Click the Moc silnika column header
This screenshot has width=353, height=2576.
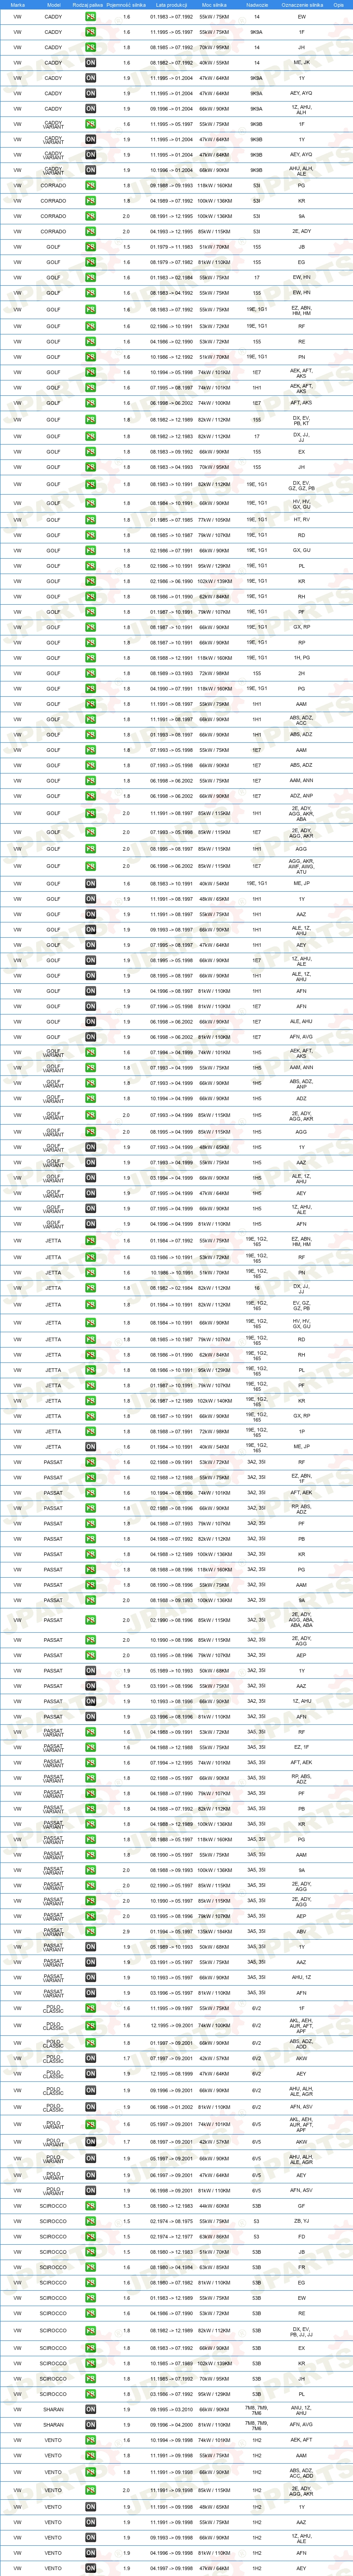(x=214, y=4)
